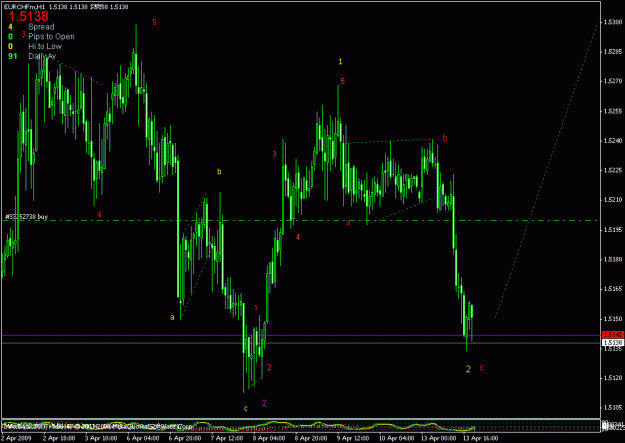
Task: Click the 9 Apr 12:00 time label
Action: [x=352, y=438]
